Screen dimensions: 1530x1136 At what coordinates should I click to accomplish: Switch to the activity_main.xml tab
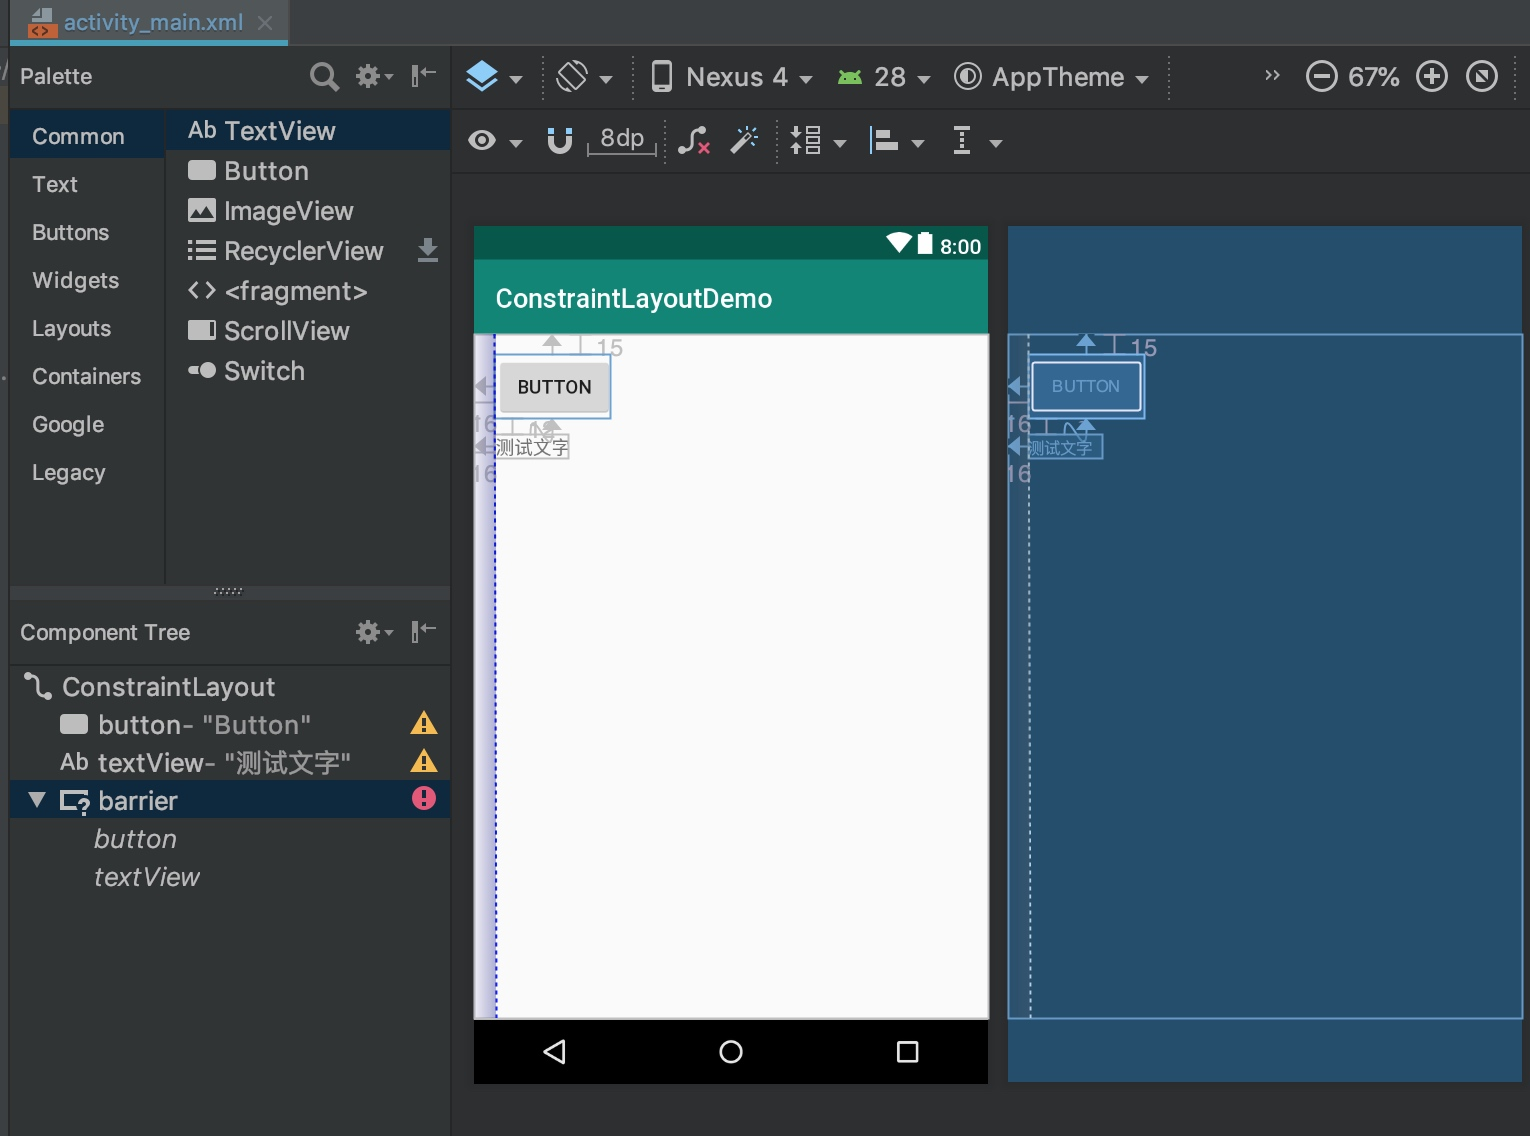152,22
